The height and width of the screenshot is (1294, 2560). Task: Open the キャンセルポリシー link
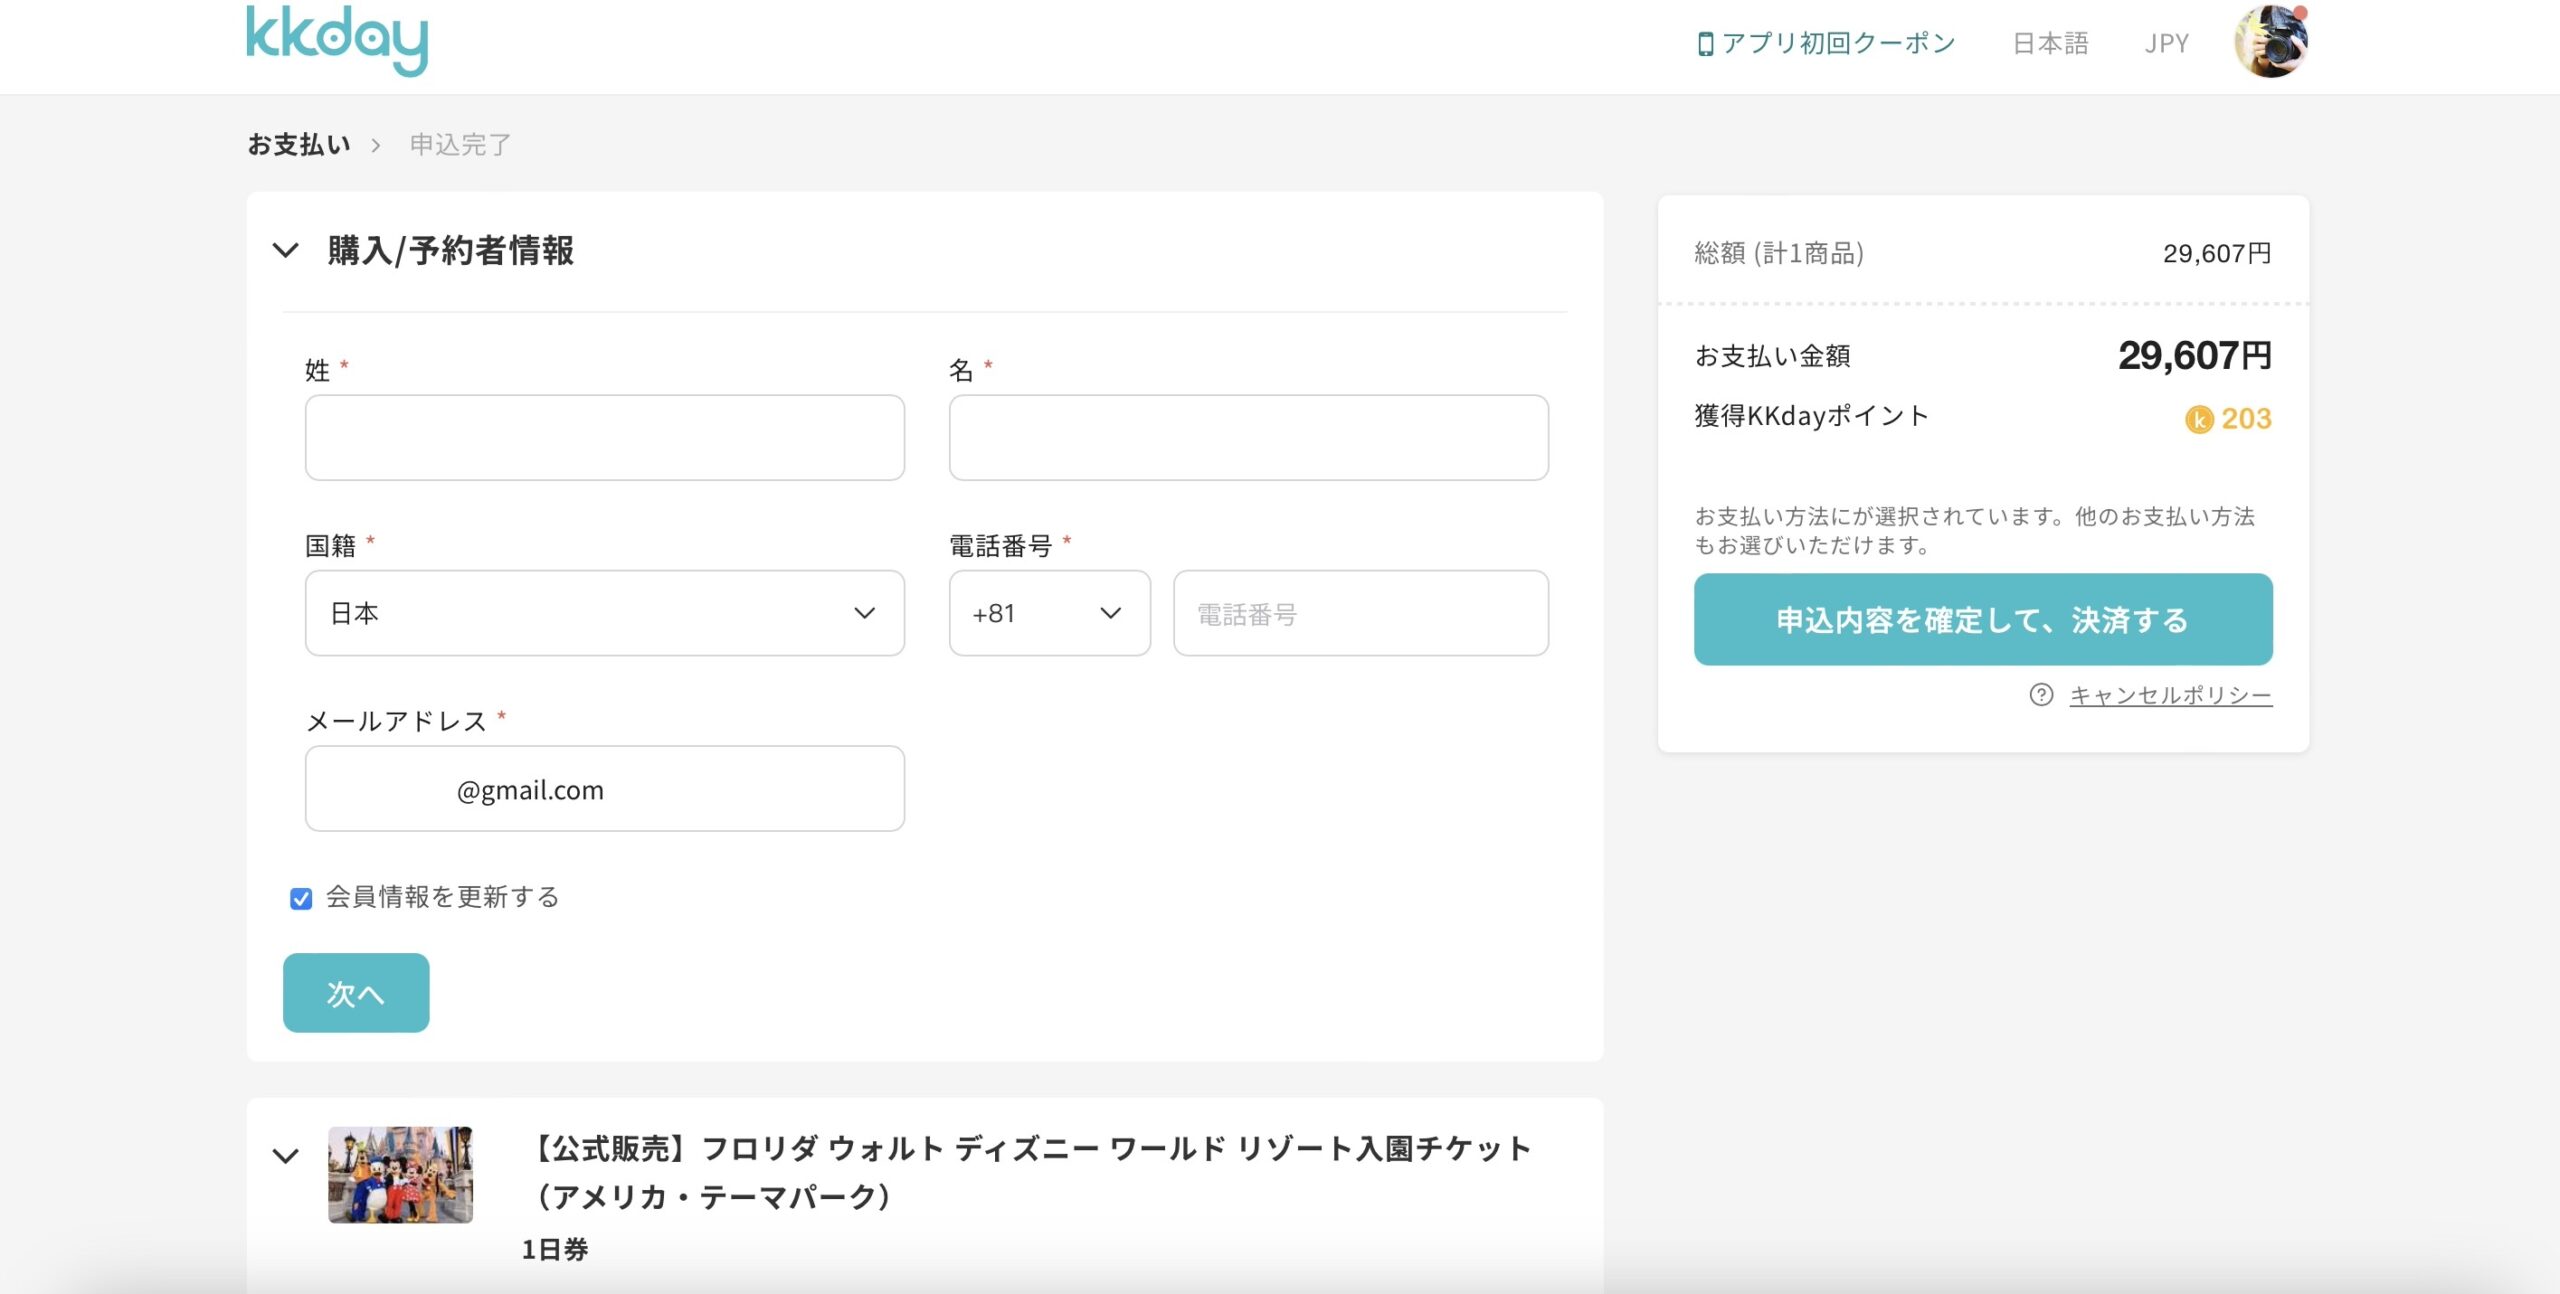2171,695
